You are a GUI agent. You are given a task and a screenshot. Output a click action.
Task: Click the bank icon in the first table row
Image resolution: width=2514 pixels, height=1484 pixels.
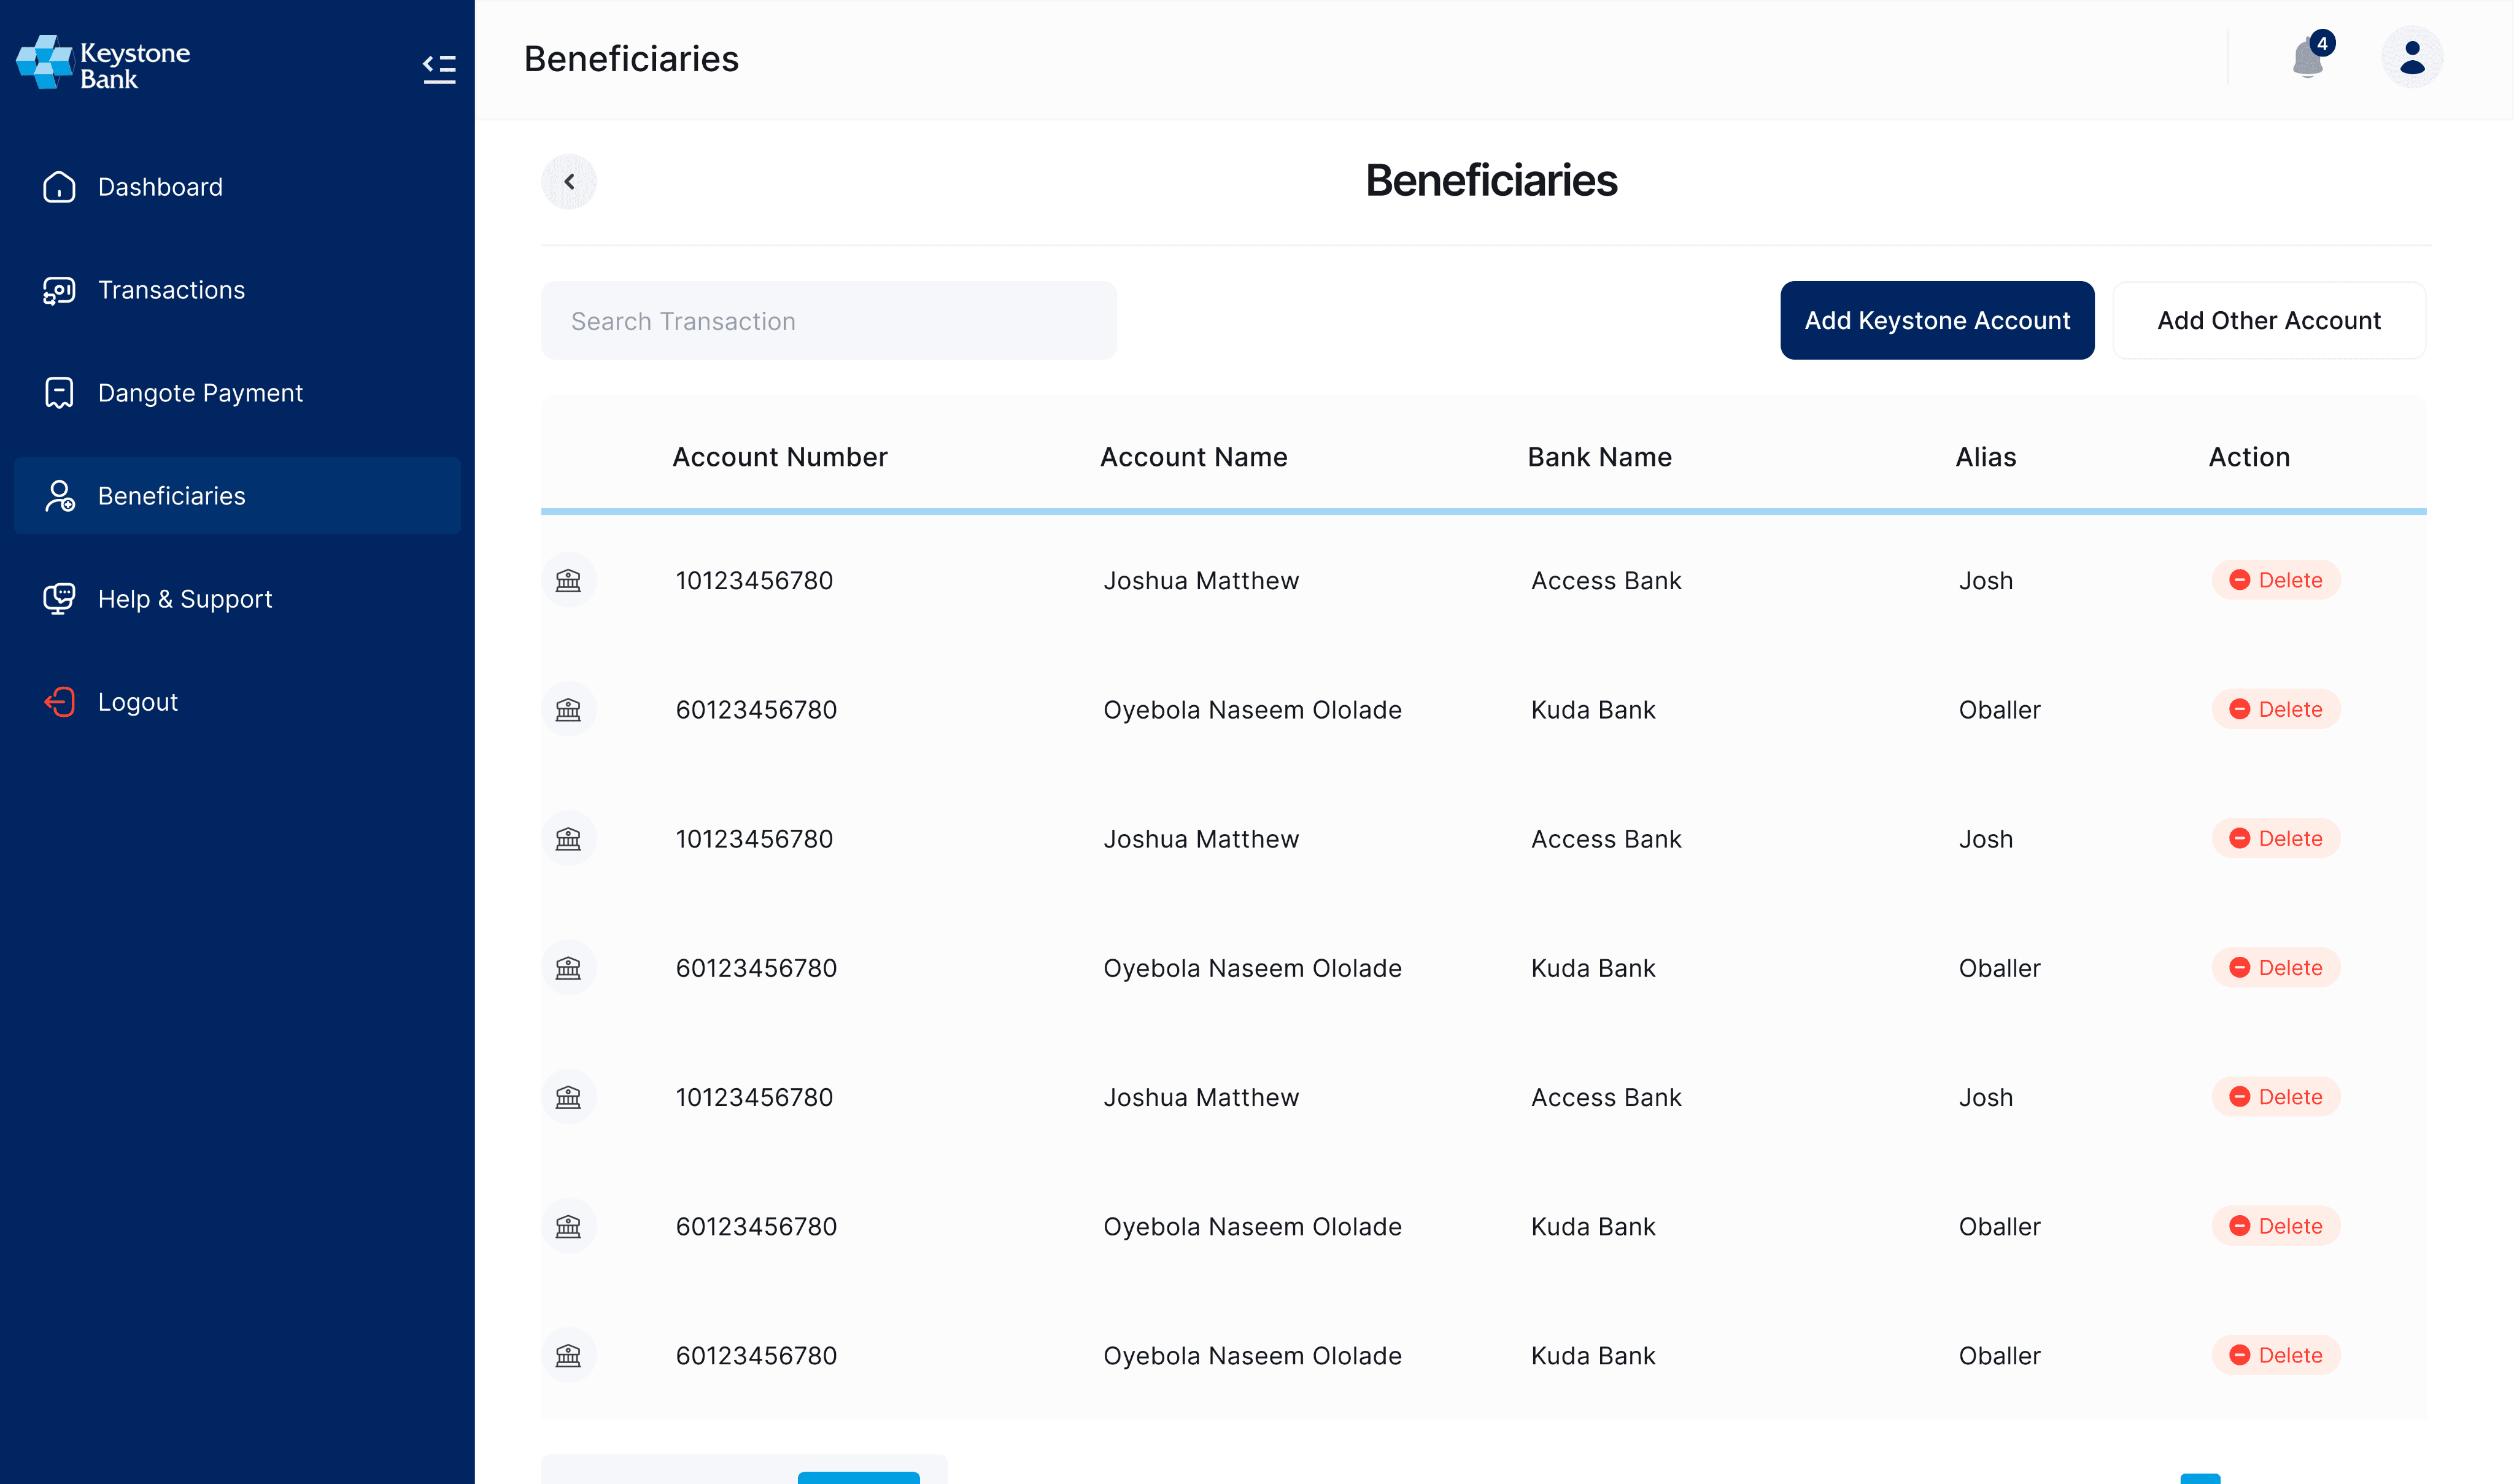[x=568, y=580]
